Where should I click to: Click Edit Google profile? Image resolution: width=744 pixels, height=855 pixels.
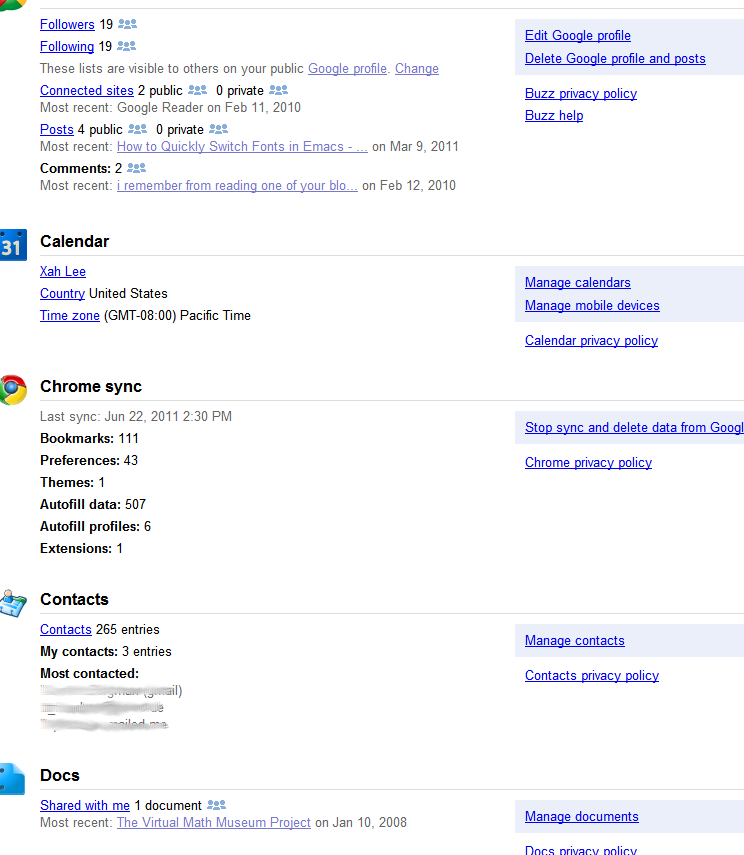click(578, 35)
